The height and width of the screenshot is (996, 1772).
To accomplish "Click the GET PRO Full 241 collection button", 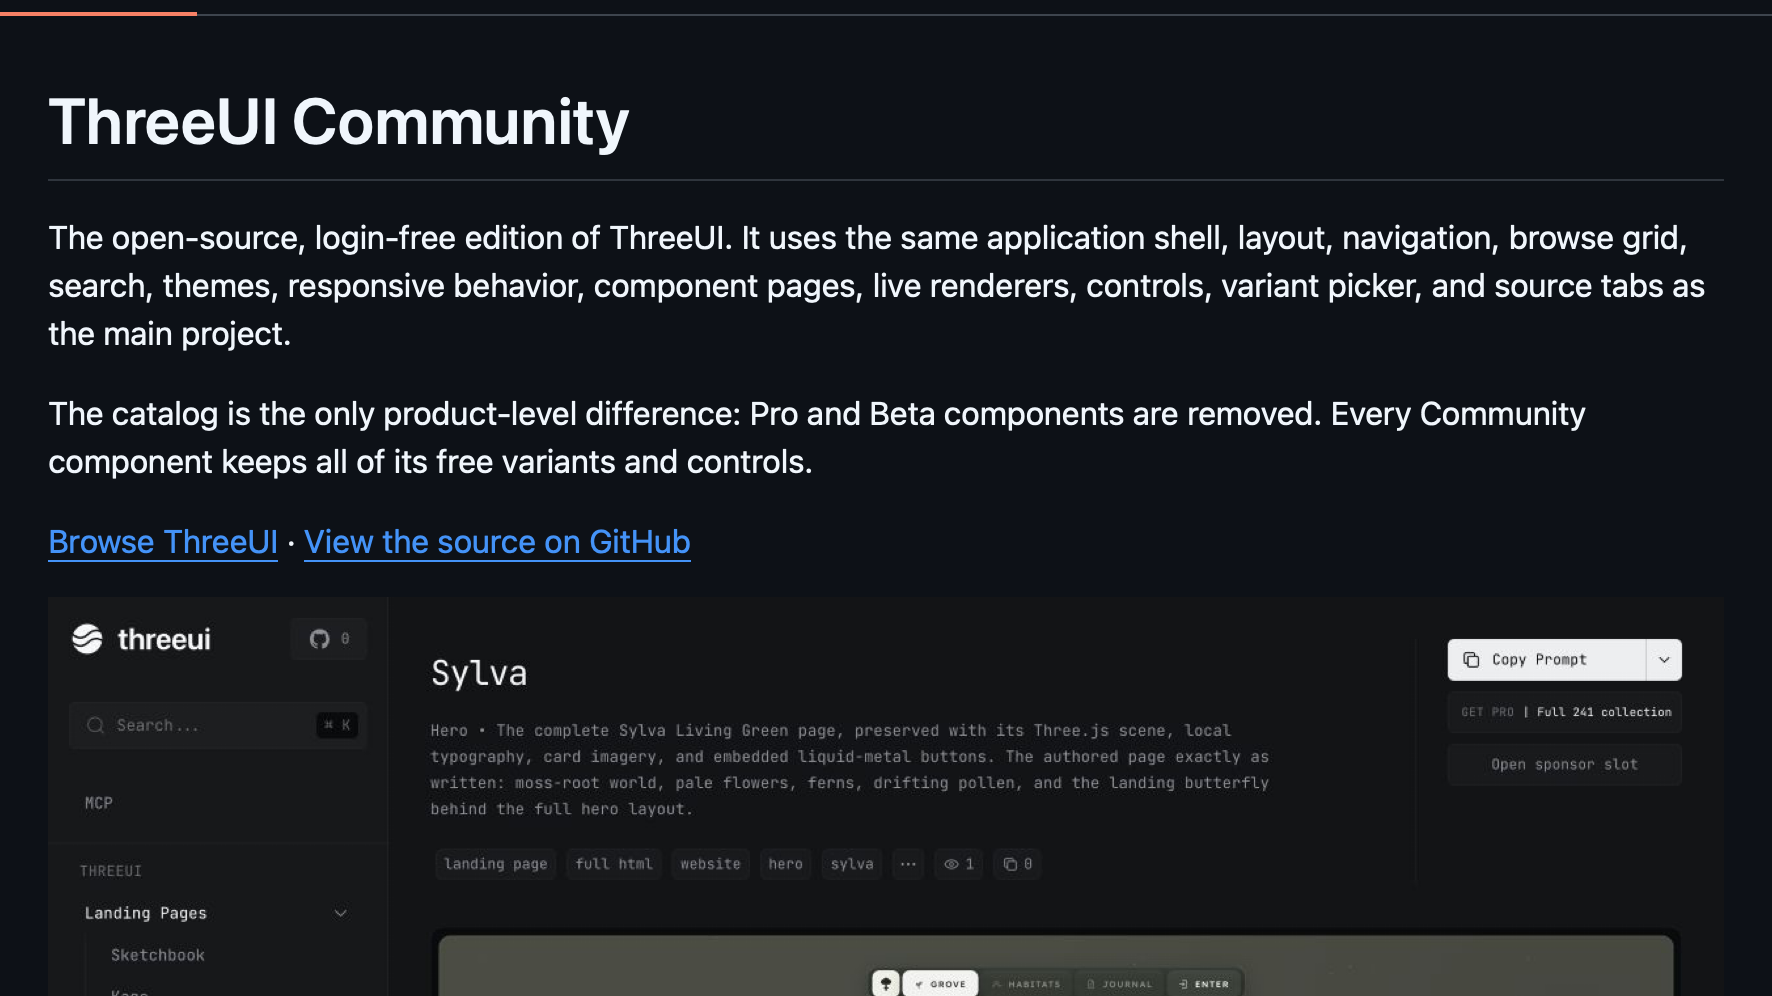I will (1565, 712).
